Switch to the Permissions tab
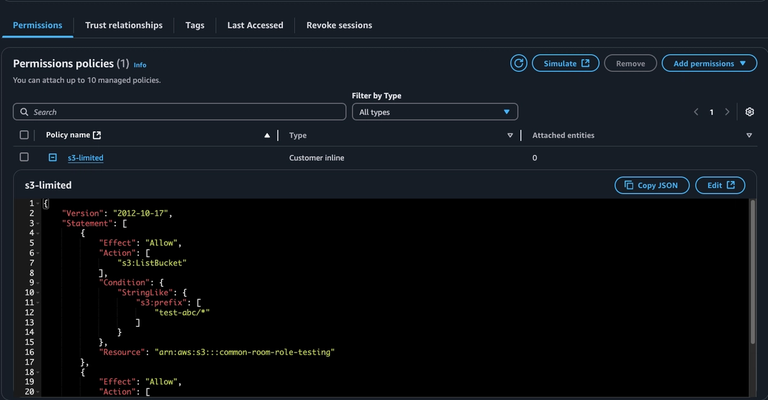 [38, 25]
